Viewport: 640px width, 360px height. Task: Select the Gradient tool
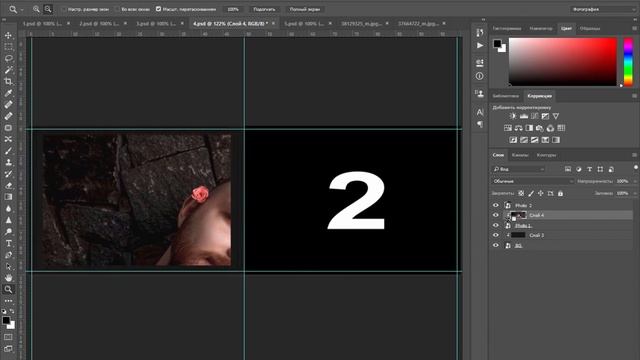coord(8,197)
